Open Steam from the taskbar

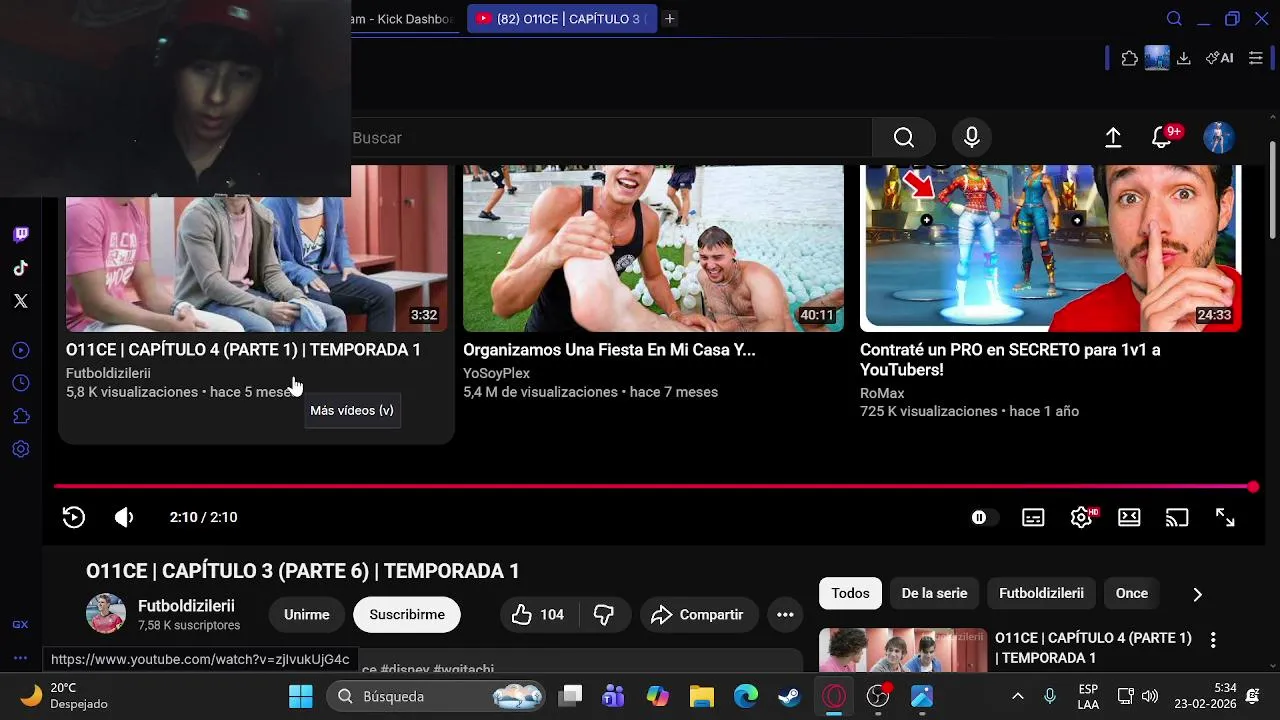point(790,696)
